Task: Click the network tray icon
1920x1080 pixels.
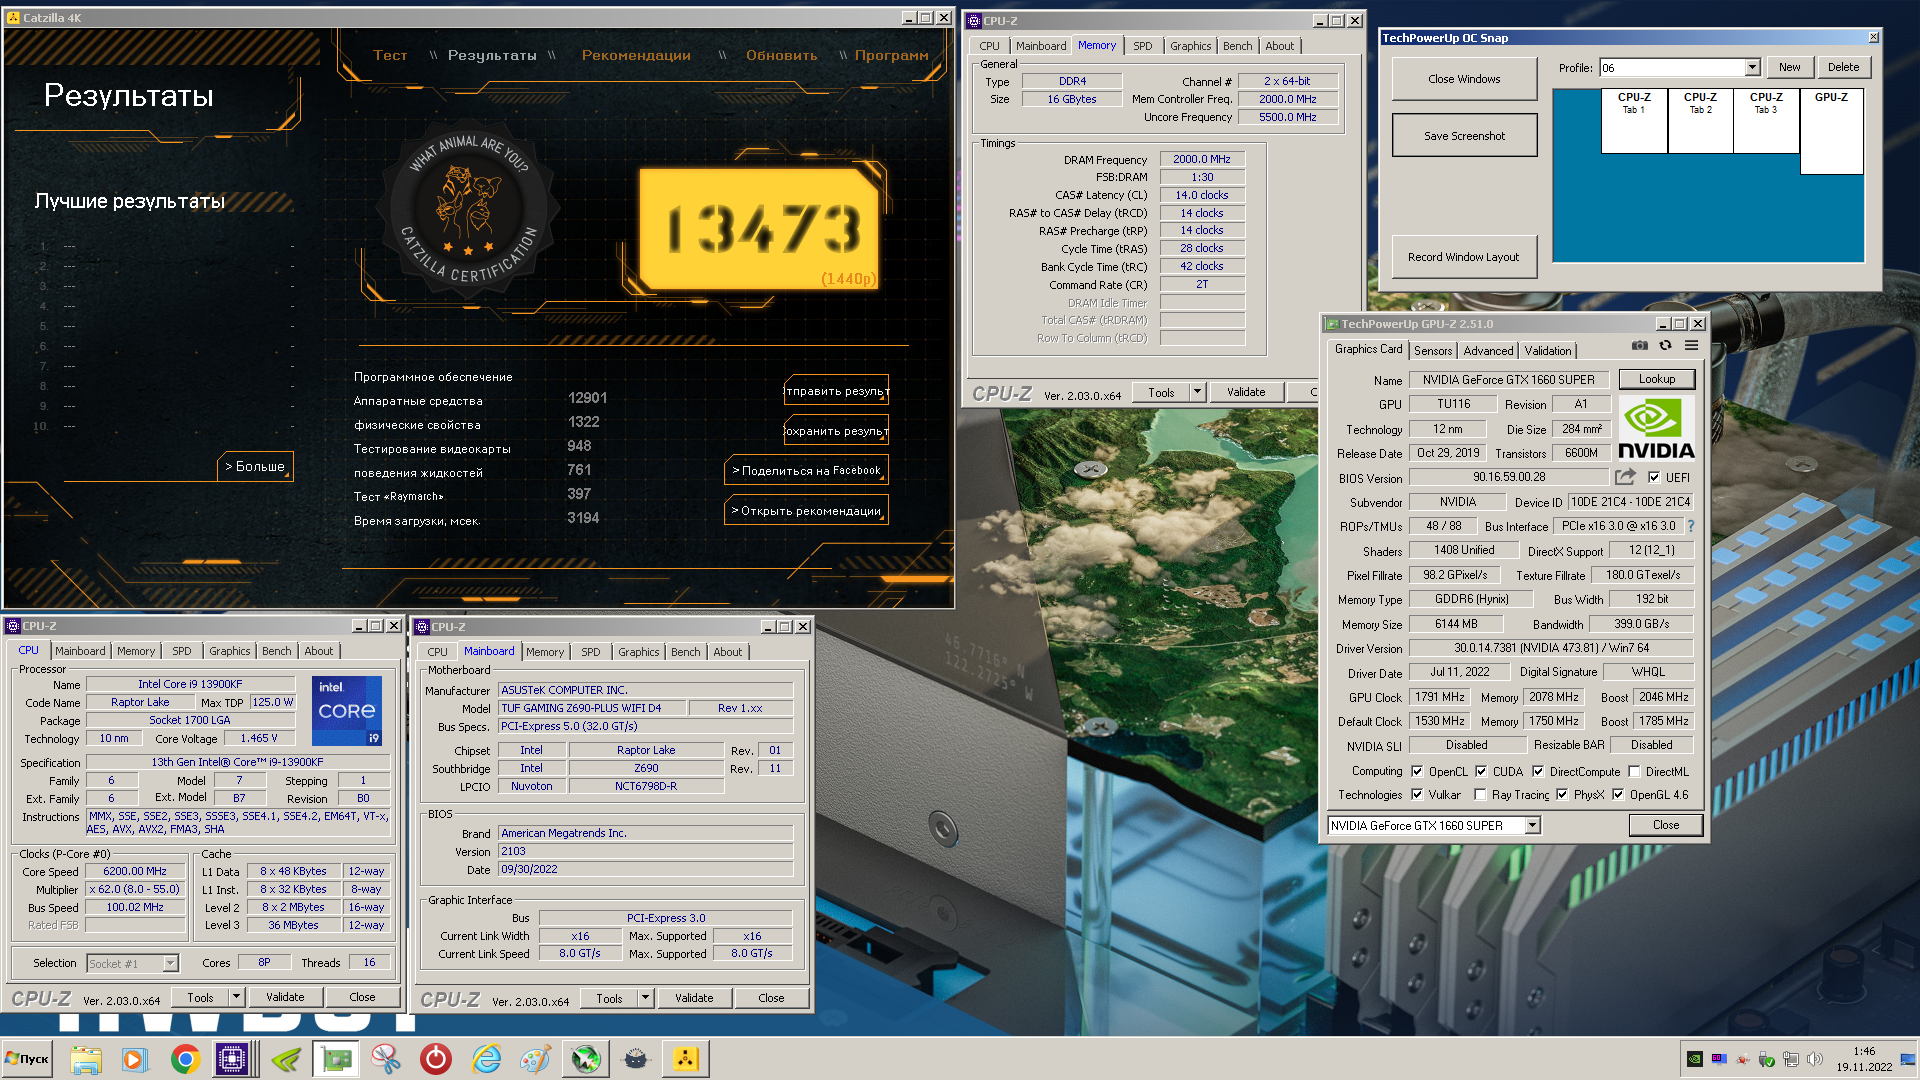Action: click(1791, 1059)
